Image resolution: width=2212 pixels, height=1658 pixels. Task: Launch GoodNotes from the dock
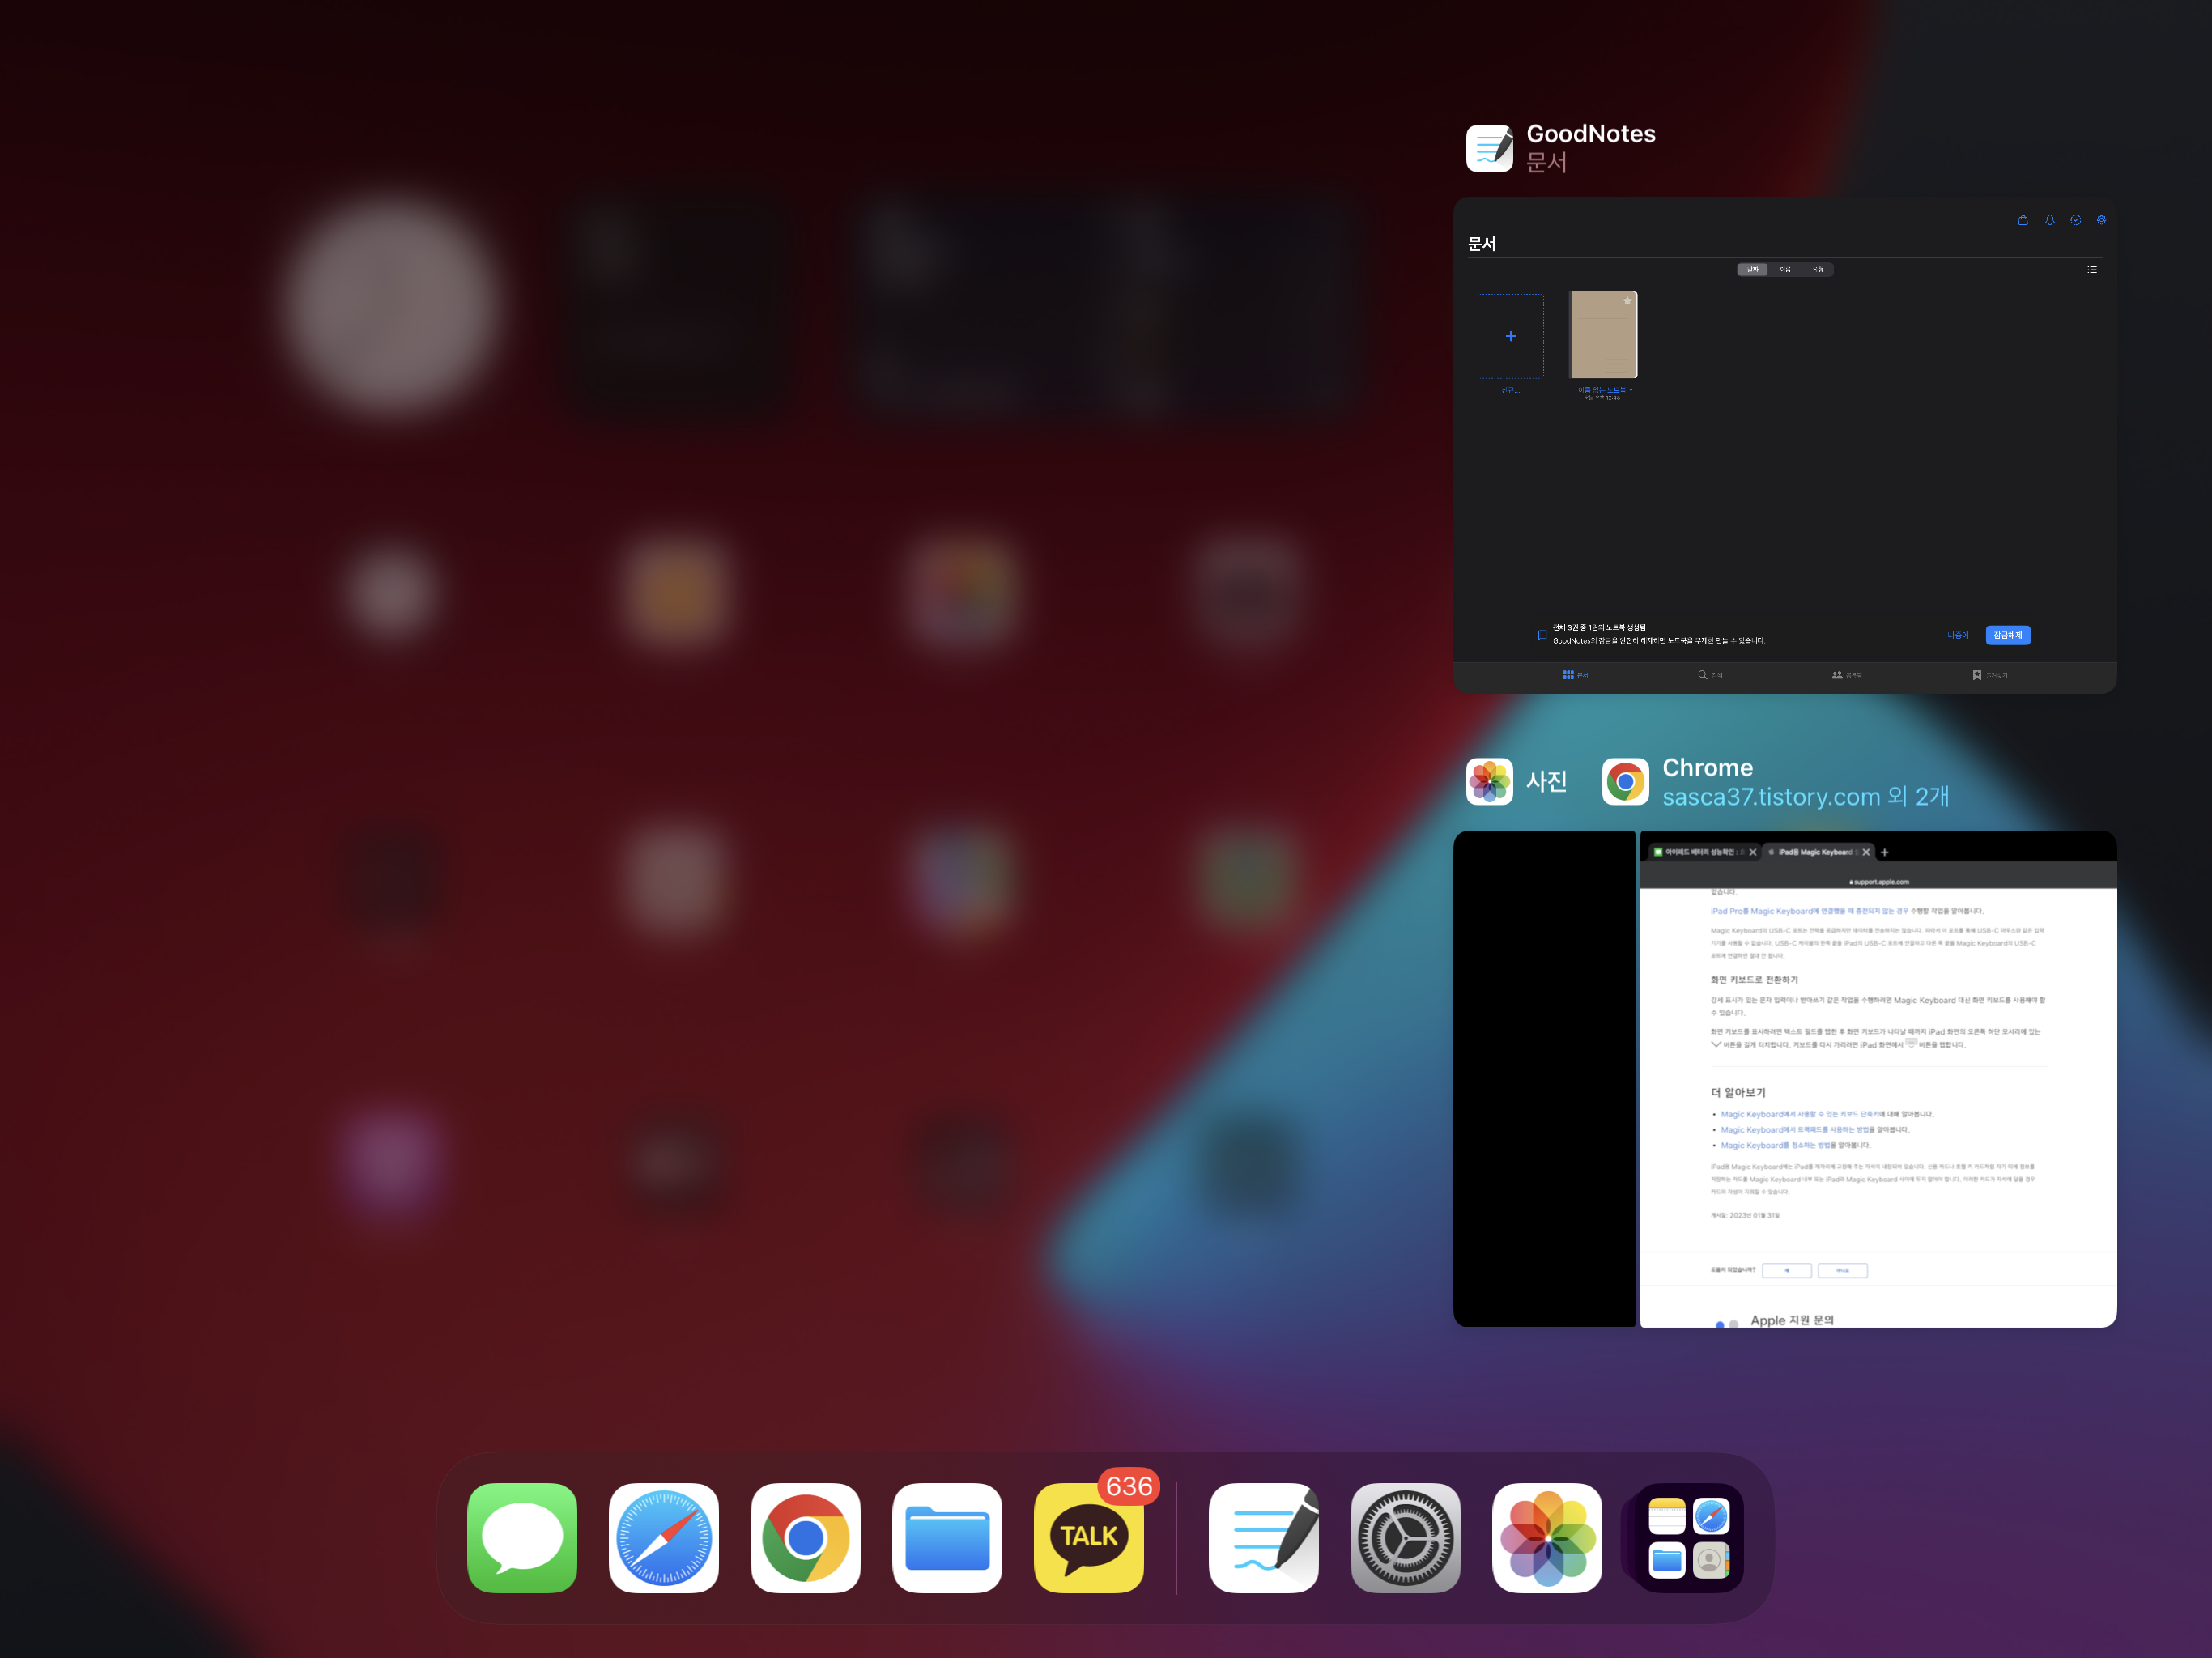coord(1263,1537)
